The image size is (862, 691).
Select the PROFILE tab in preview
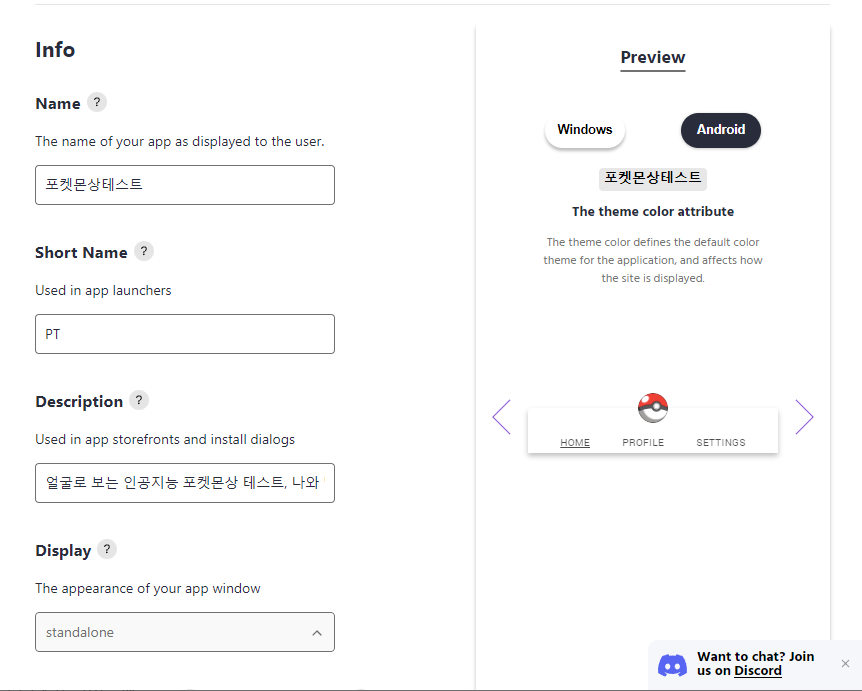click(643, 443)
